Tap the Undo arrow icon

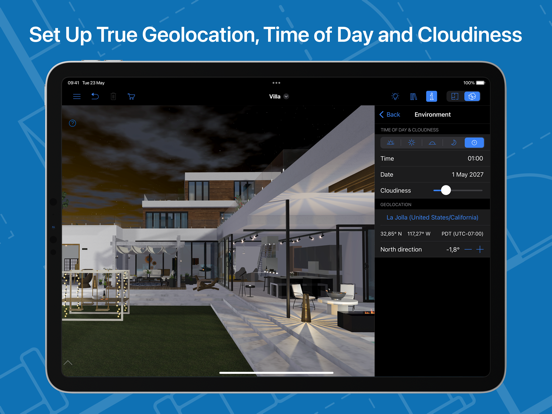click(95, 96)
